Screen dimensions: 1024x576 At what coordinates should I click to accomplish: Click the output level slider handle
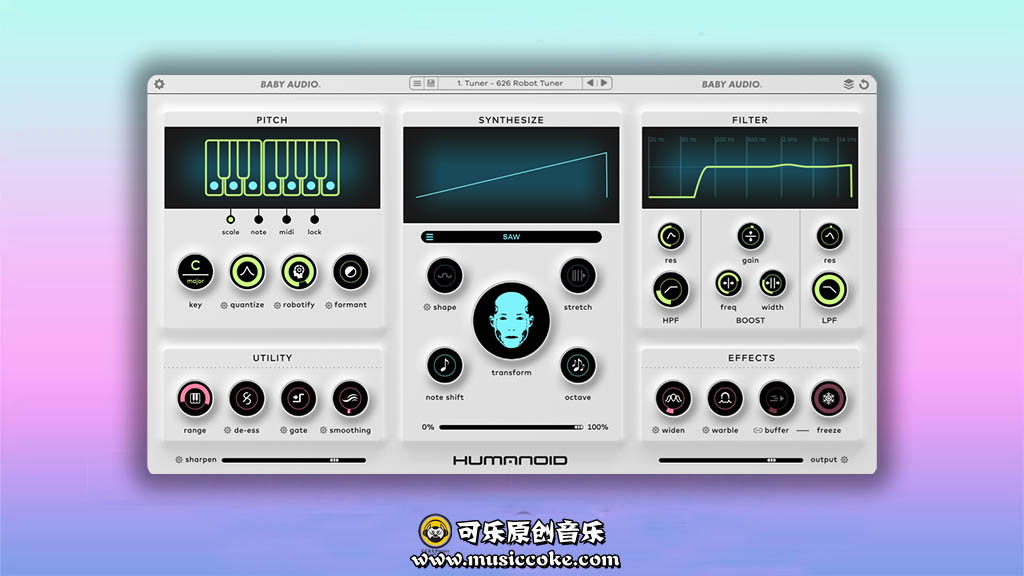coord(771,460)
